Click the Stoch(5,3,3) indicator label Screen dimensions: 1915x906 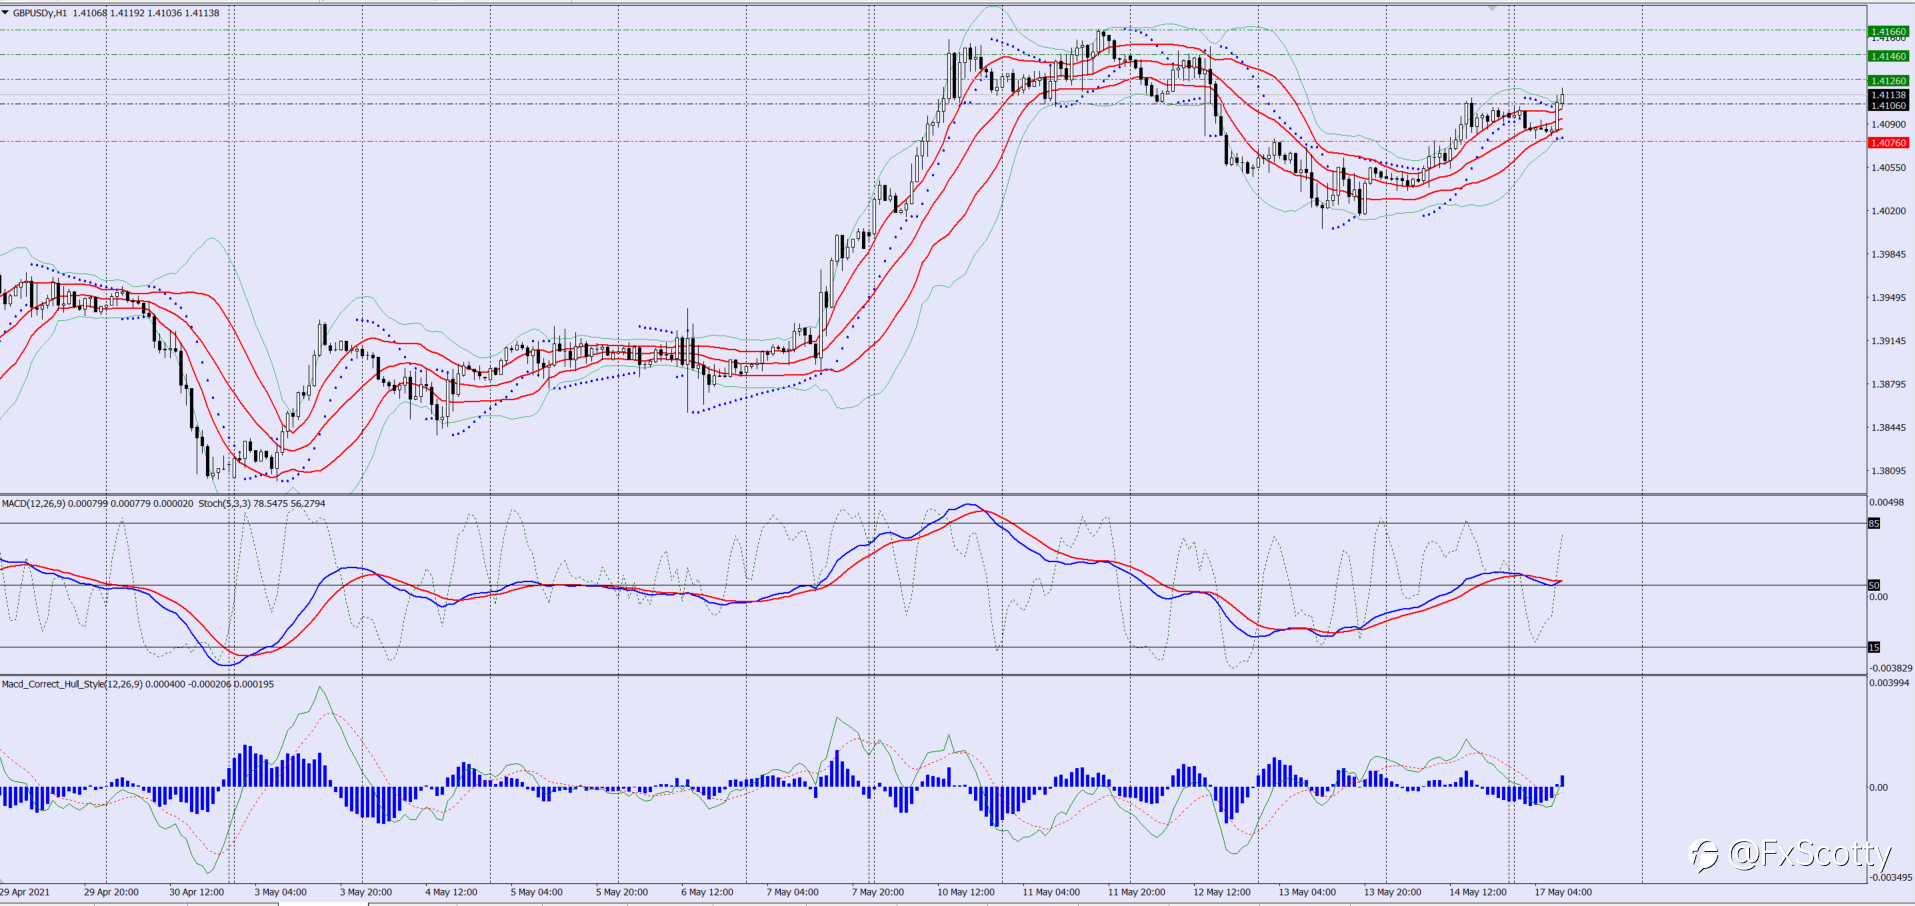225,503
